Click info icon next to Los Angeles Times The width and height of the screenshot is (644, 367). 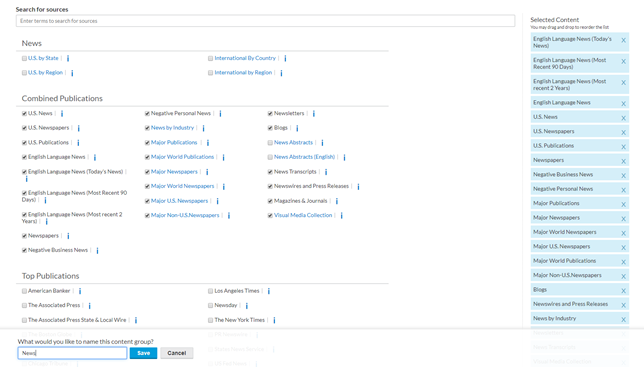[269, 291]
